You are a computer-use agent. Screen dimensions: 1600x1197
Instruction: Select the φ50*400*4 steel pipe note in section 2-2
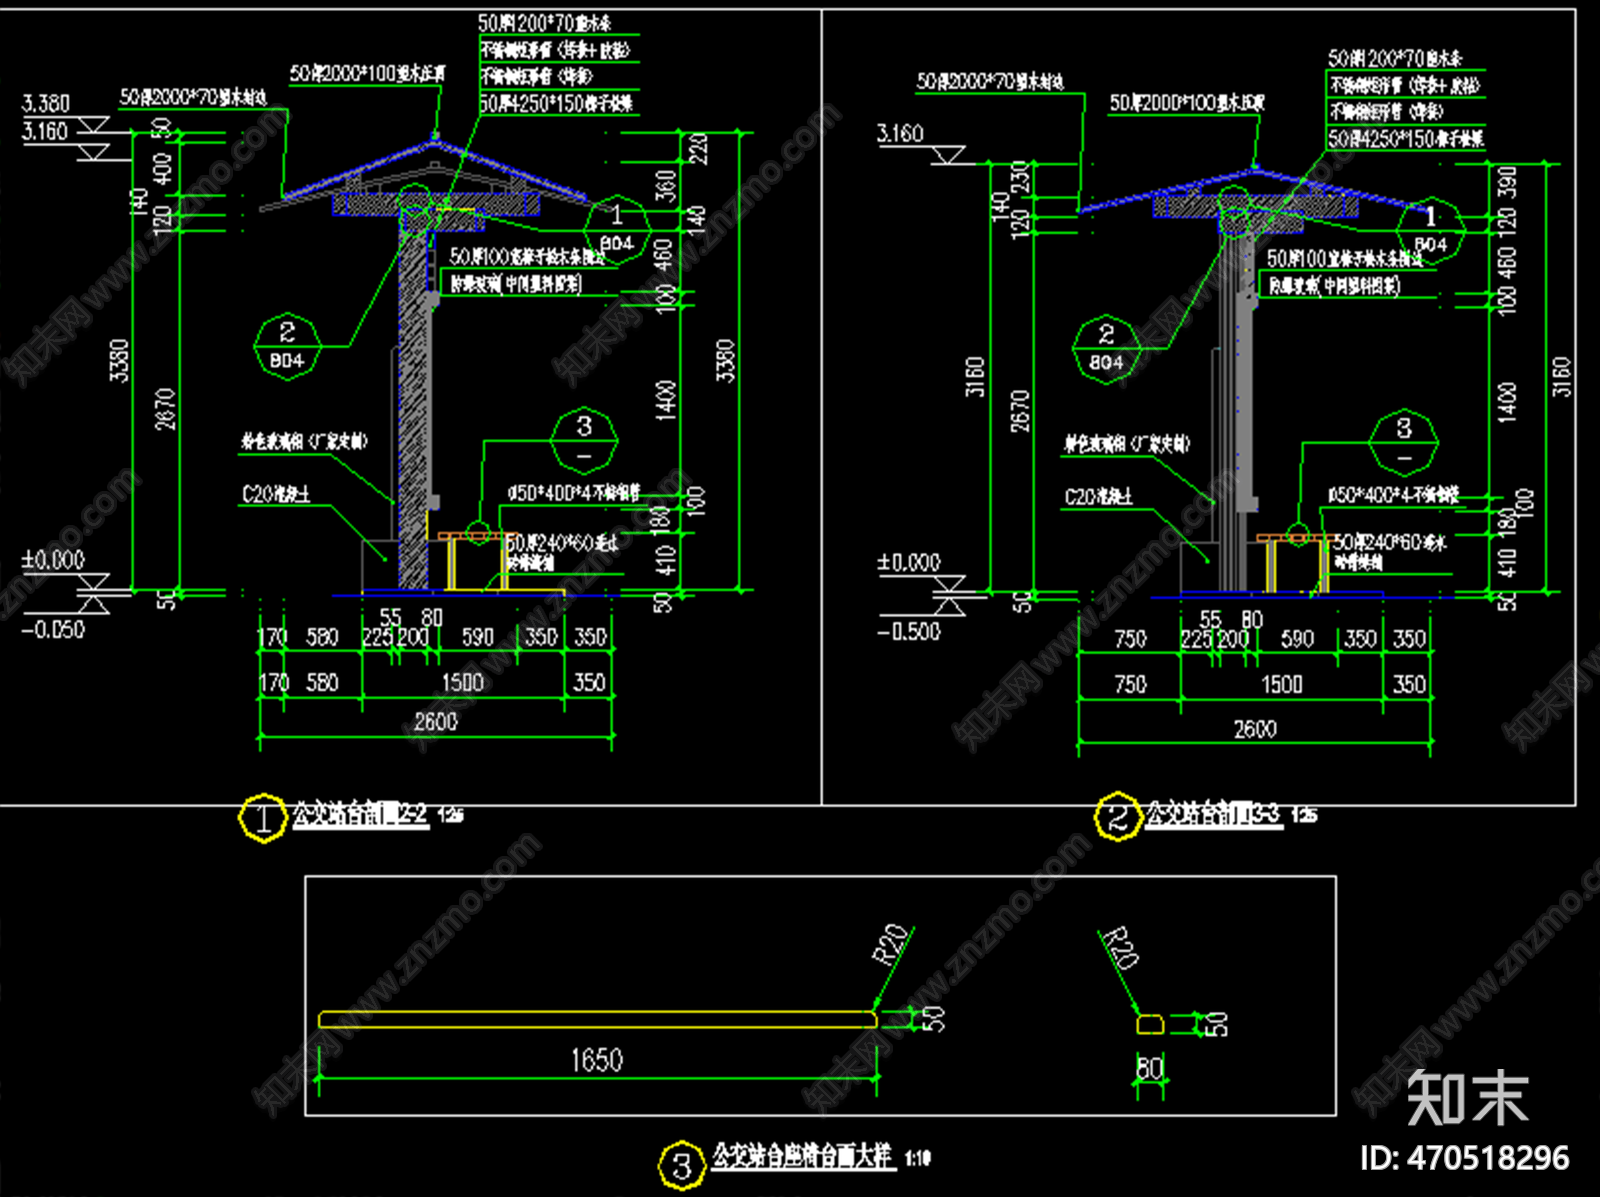pos(574,492)
